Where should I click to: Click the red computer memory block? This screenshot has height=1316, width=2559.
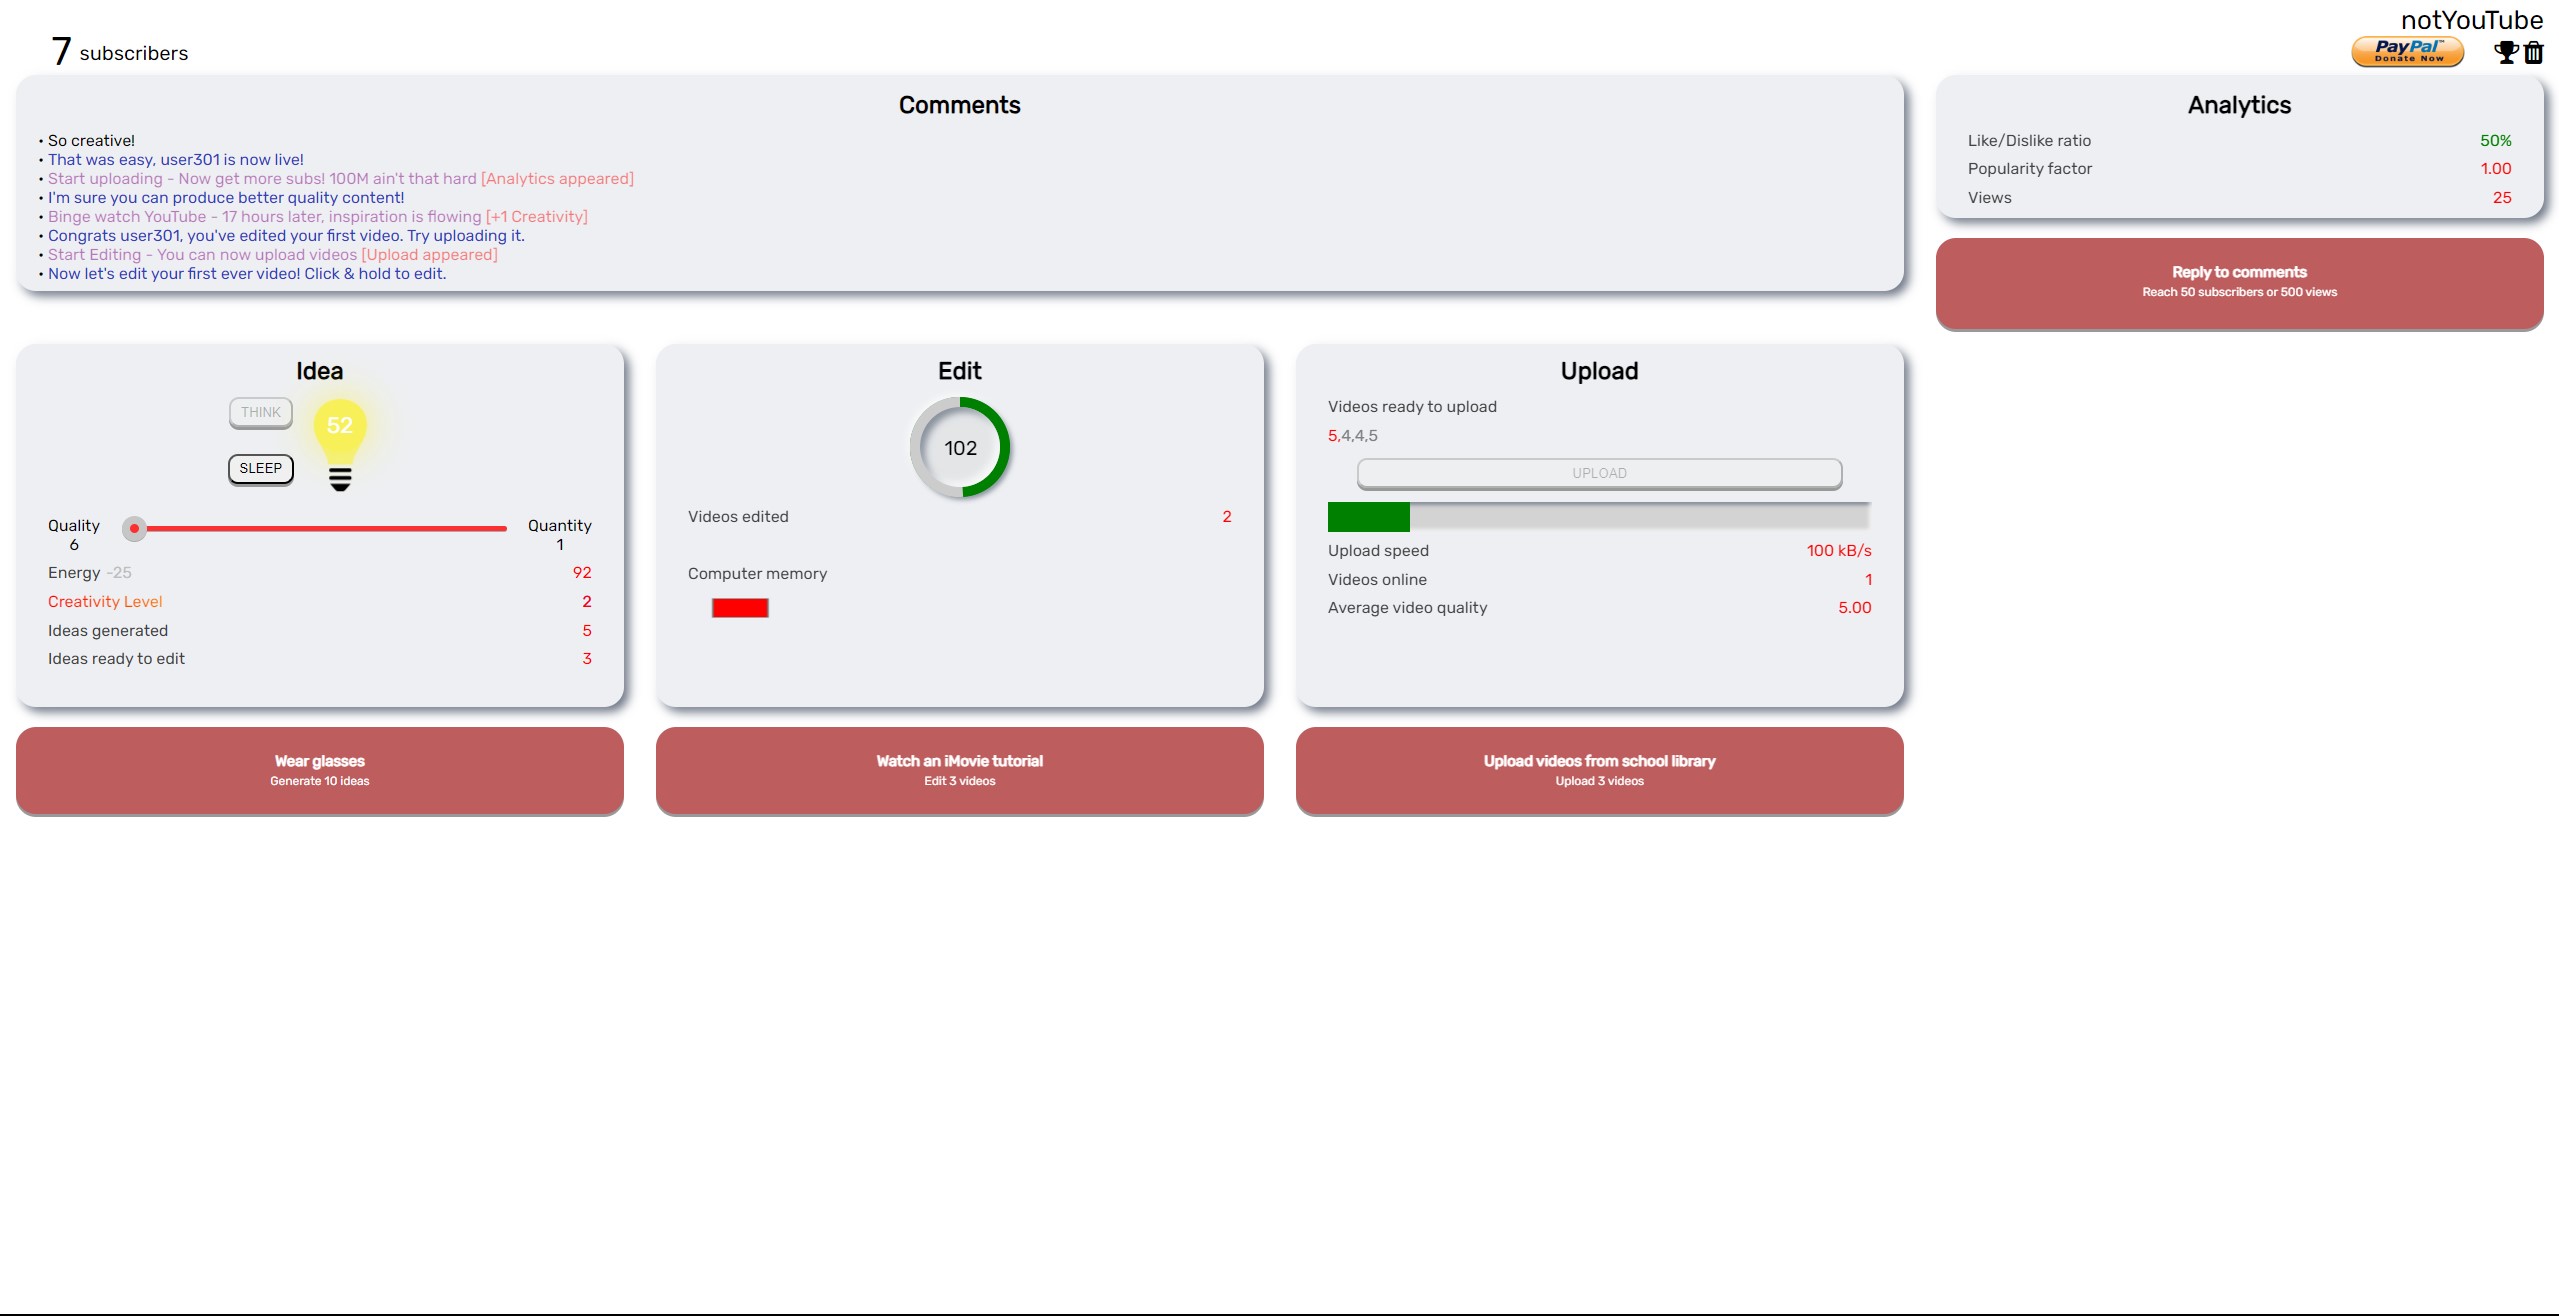tap(740, 608)
